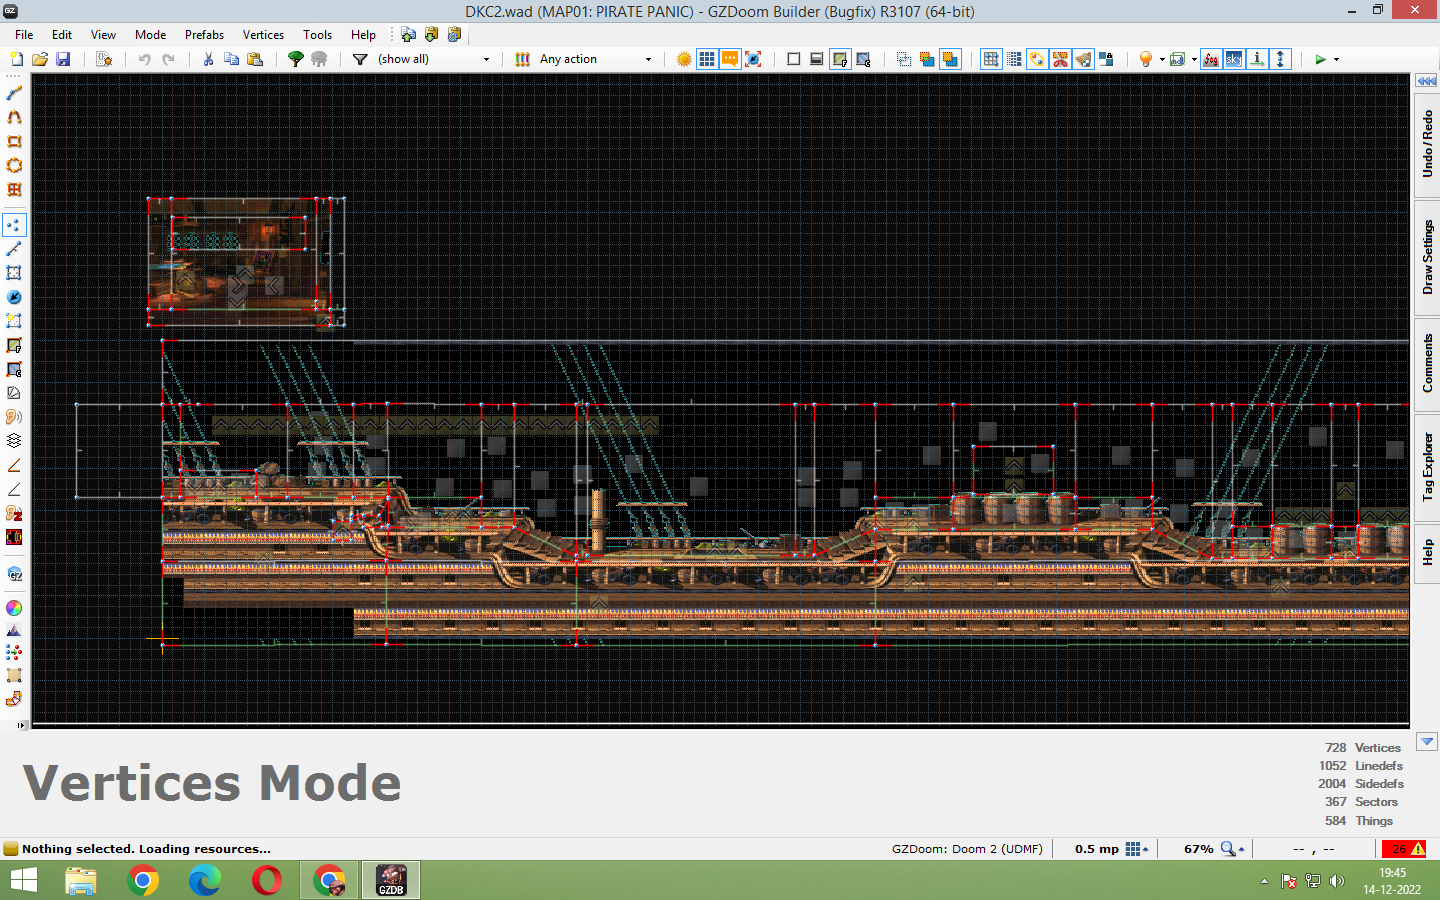The image size is (1440, 900).
Task: Expand the dynamic lights dropdown arrow
Action: 1162,59
